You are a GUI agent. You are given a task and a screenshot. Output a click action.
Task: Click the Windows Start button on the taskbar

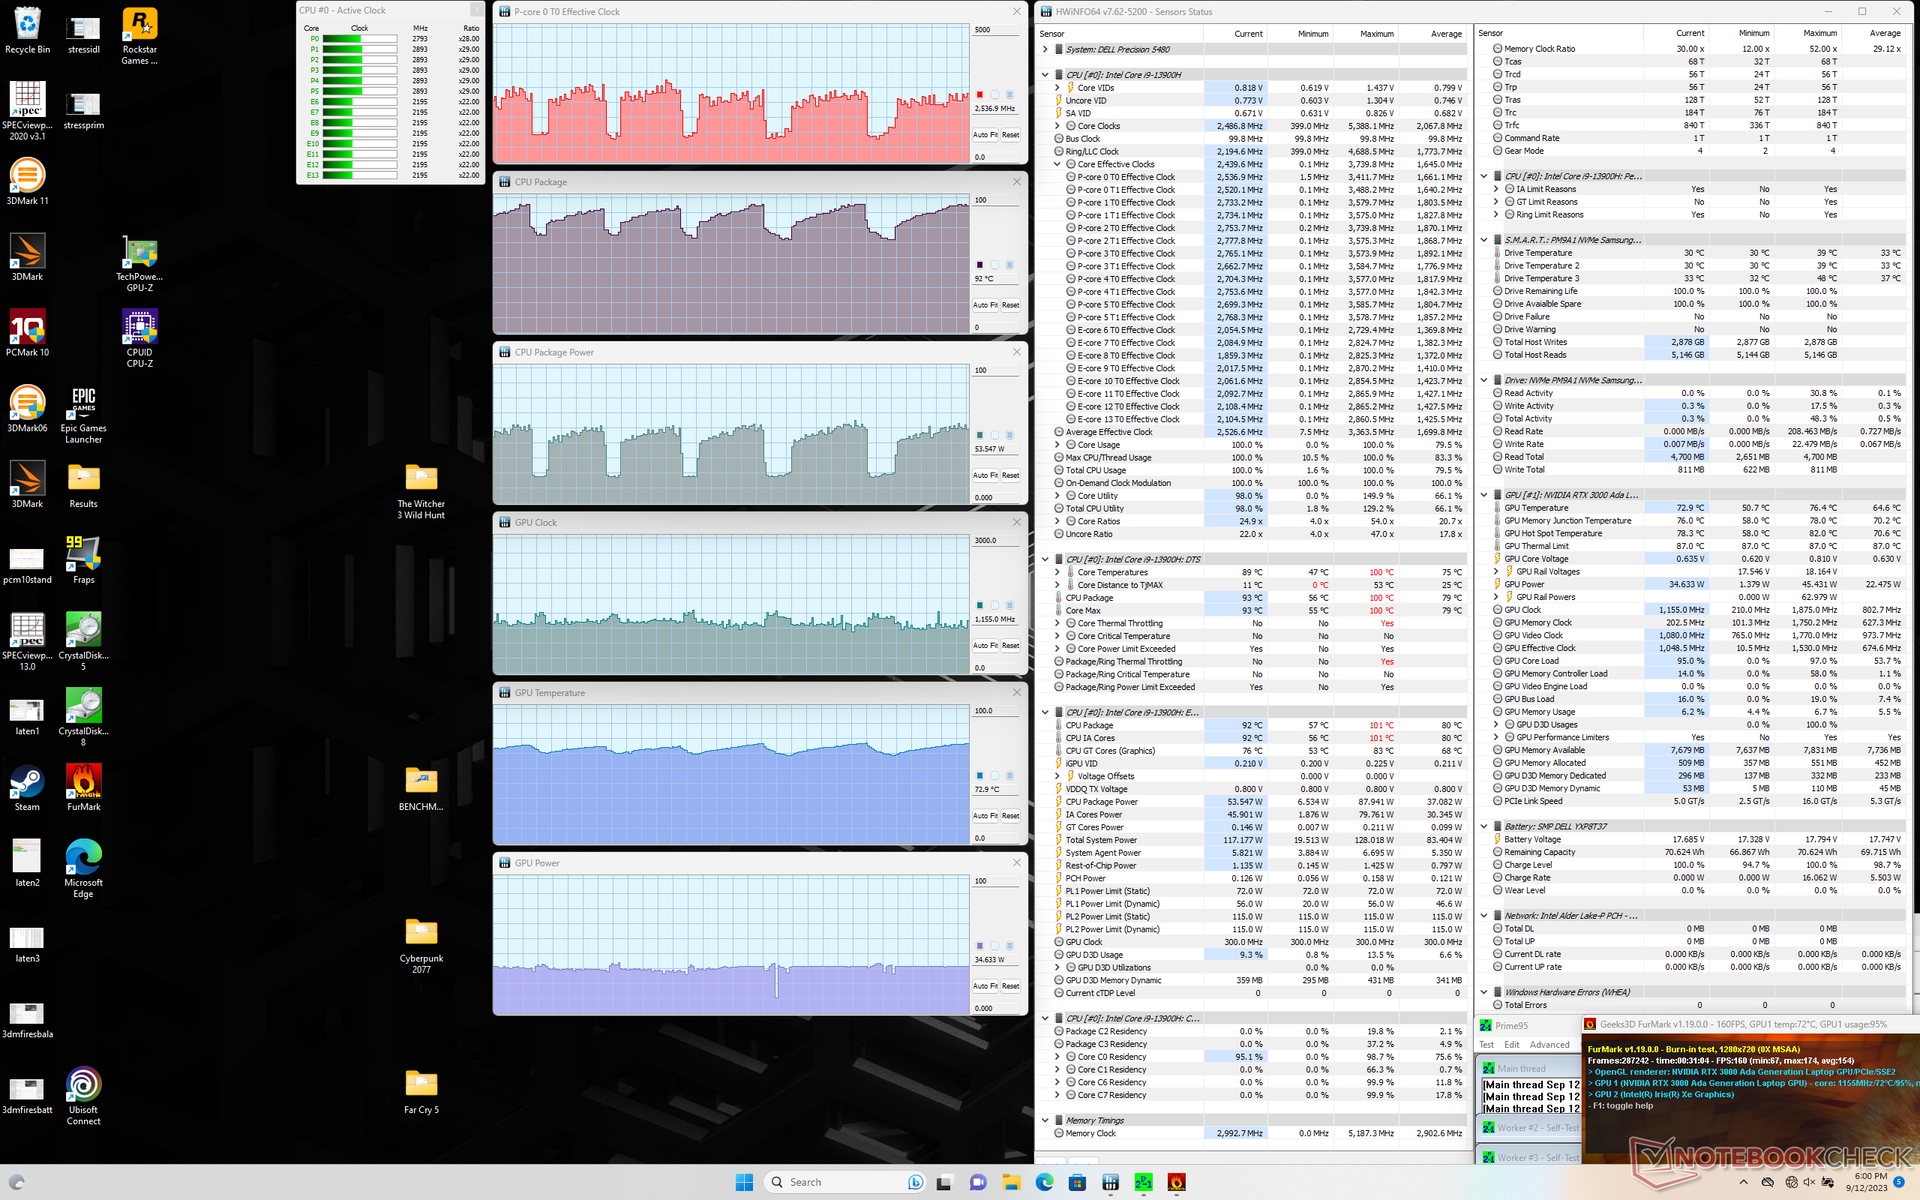744,1182
